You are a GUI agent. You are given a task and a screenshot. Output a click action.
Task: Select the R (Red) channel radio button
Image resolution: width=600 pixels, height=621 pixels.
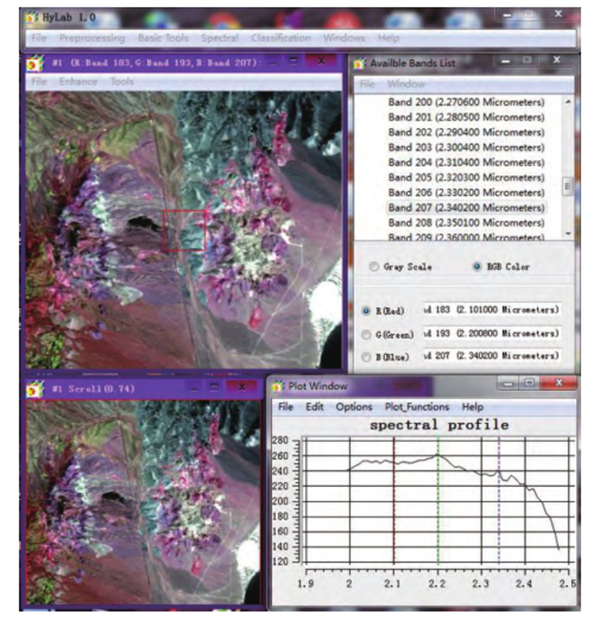point(366,311)
